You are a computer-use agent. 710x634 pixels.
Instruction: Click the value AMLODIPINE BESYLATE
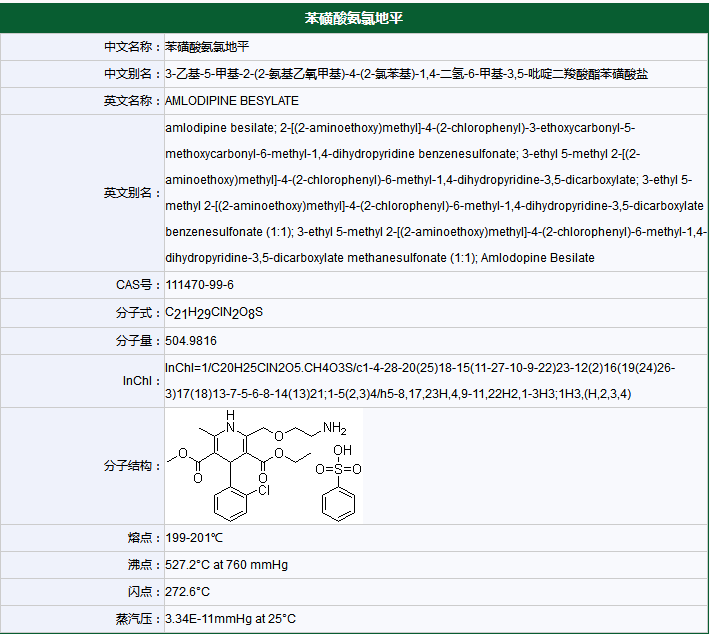point(232,101)
